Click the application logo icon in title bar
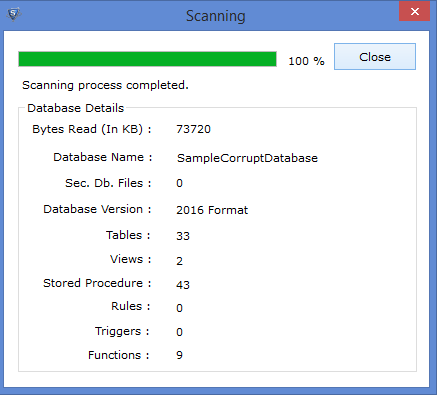Image resolution: width=437 pixels, height=395 pixels. (14, 14)
